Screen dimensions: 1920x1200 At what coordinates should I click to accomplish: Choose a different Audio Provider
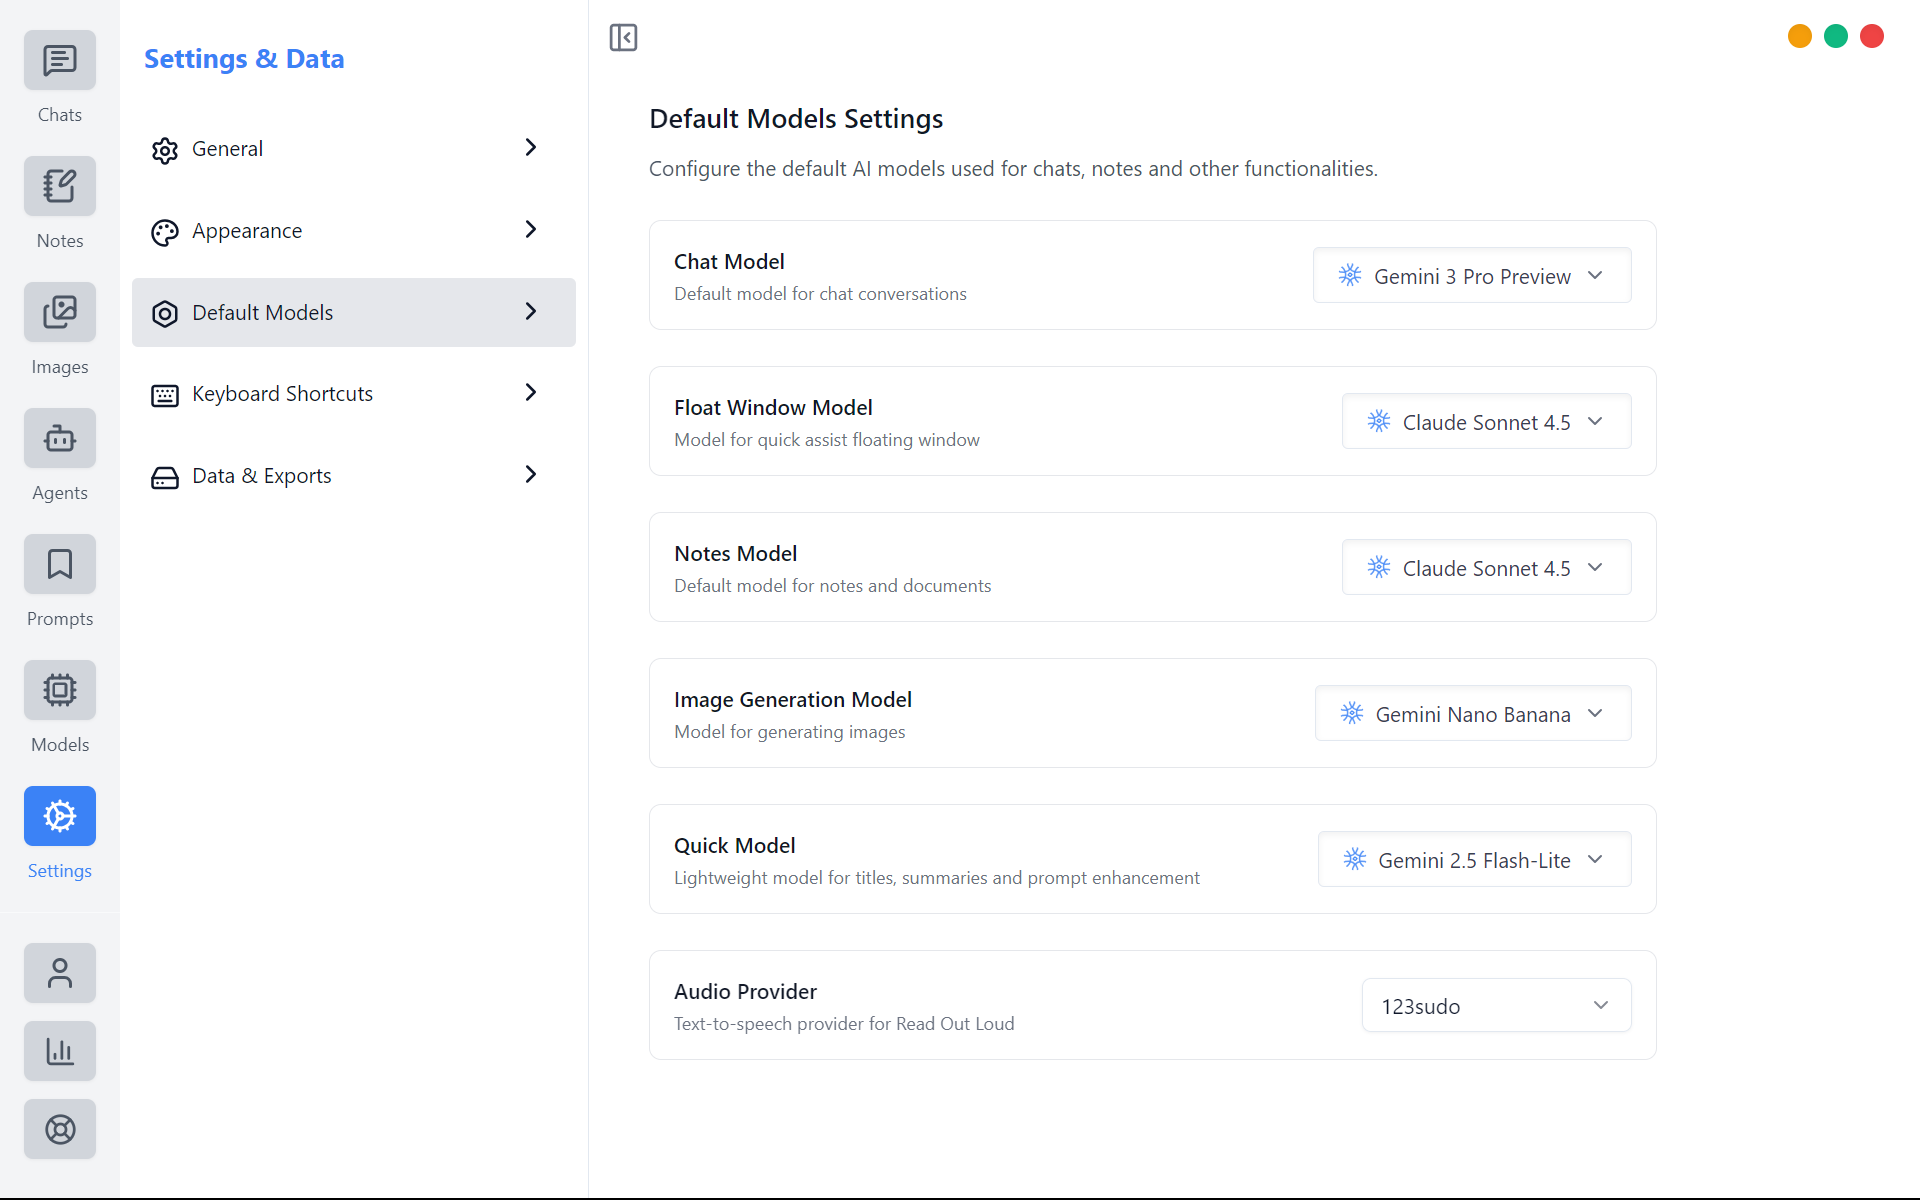(x=1495, y=1006)
